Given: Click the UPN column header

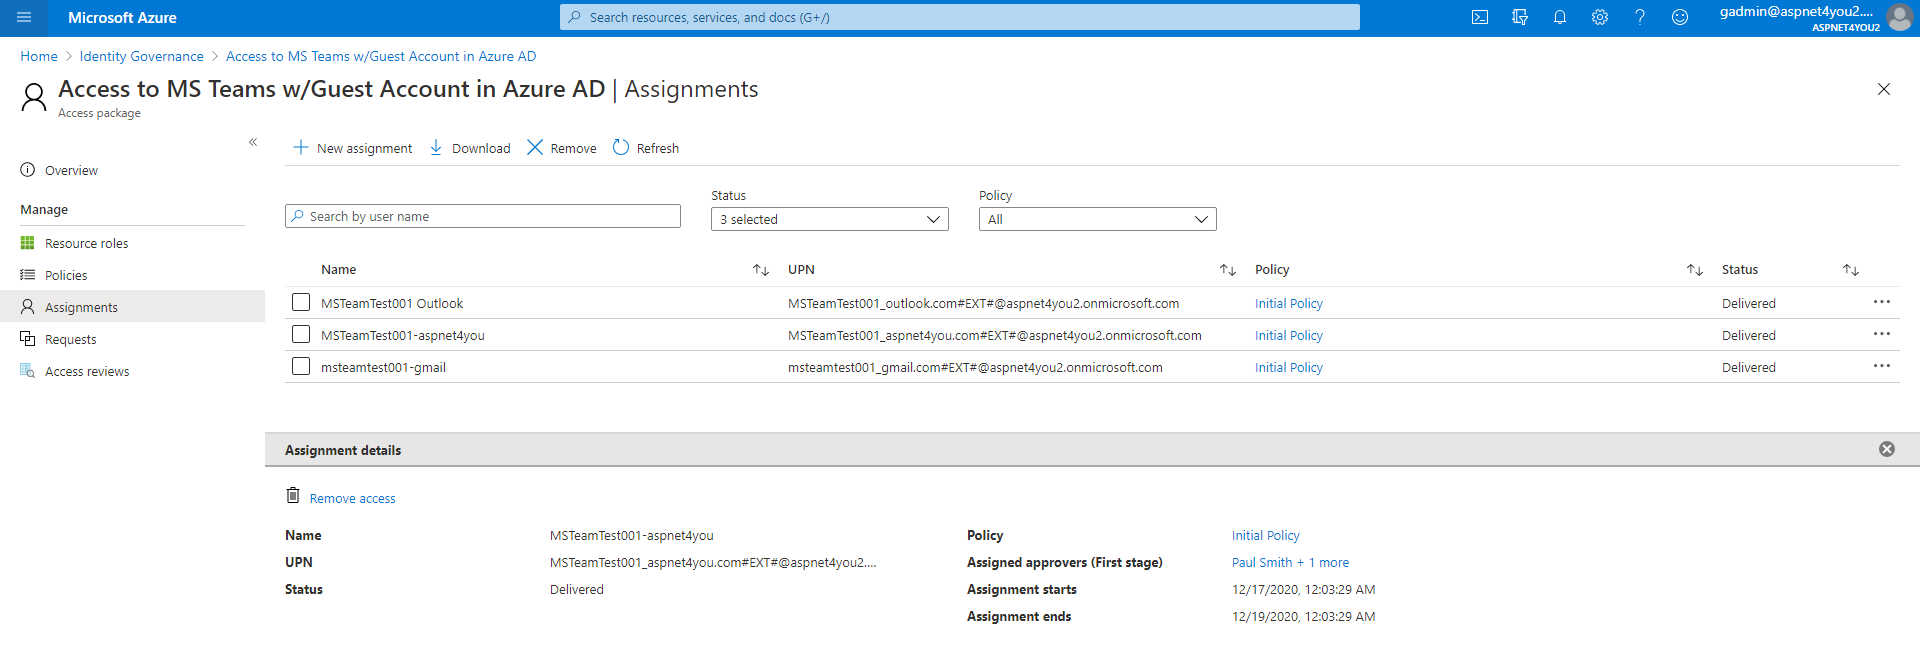Looking at the screenshot, I should (801, 270).
